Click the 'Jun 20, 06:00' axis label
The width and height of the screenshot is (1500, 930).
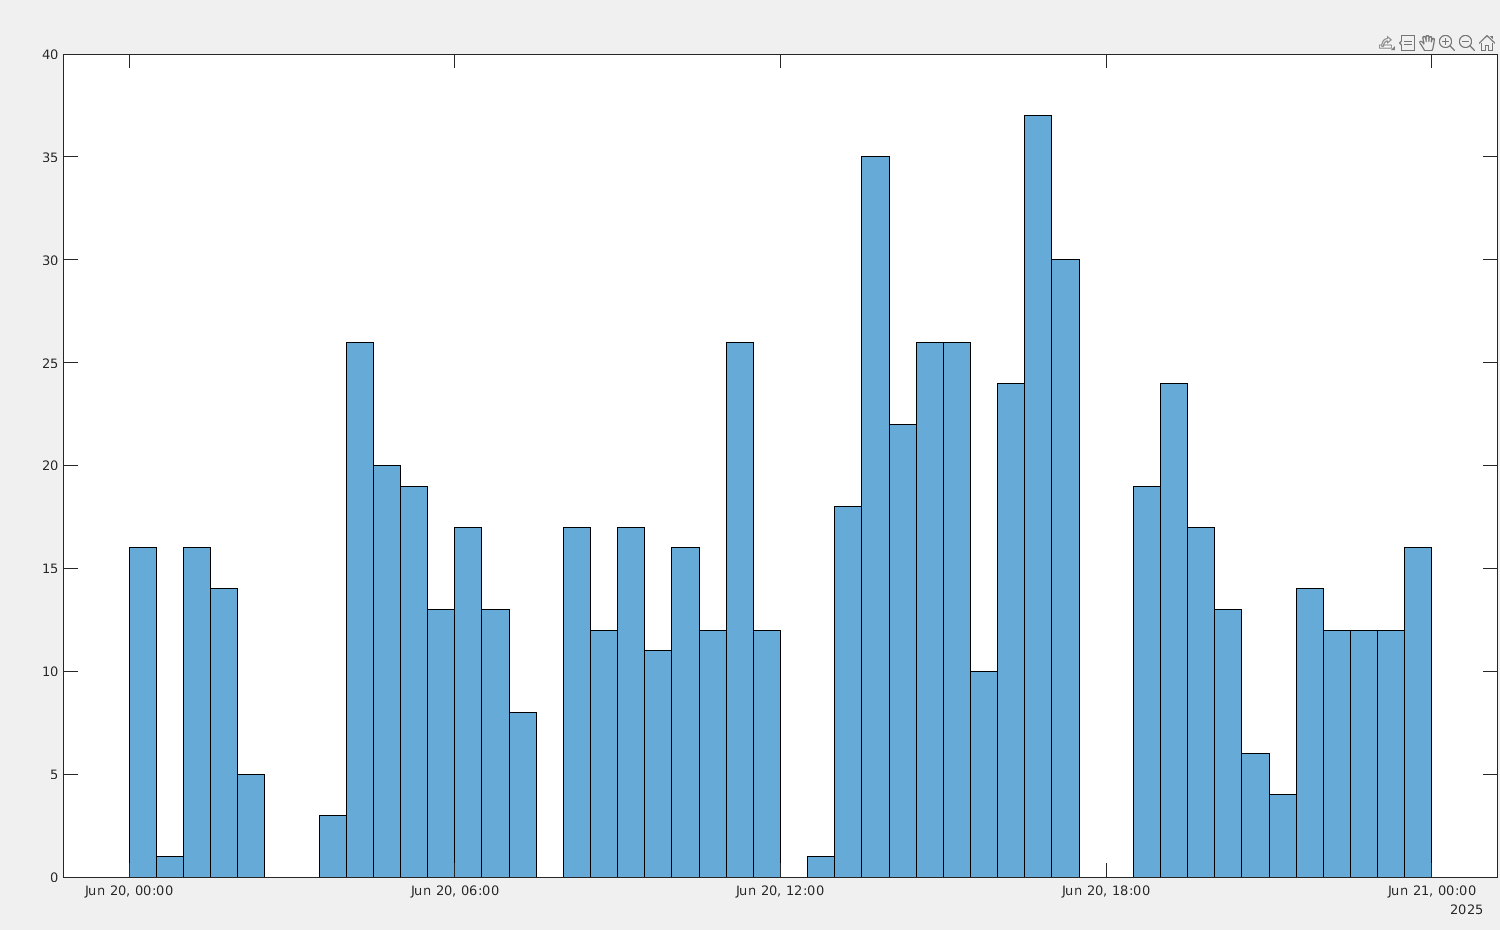pos(455,891)
